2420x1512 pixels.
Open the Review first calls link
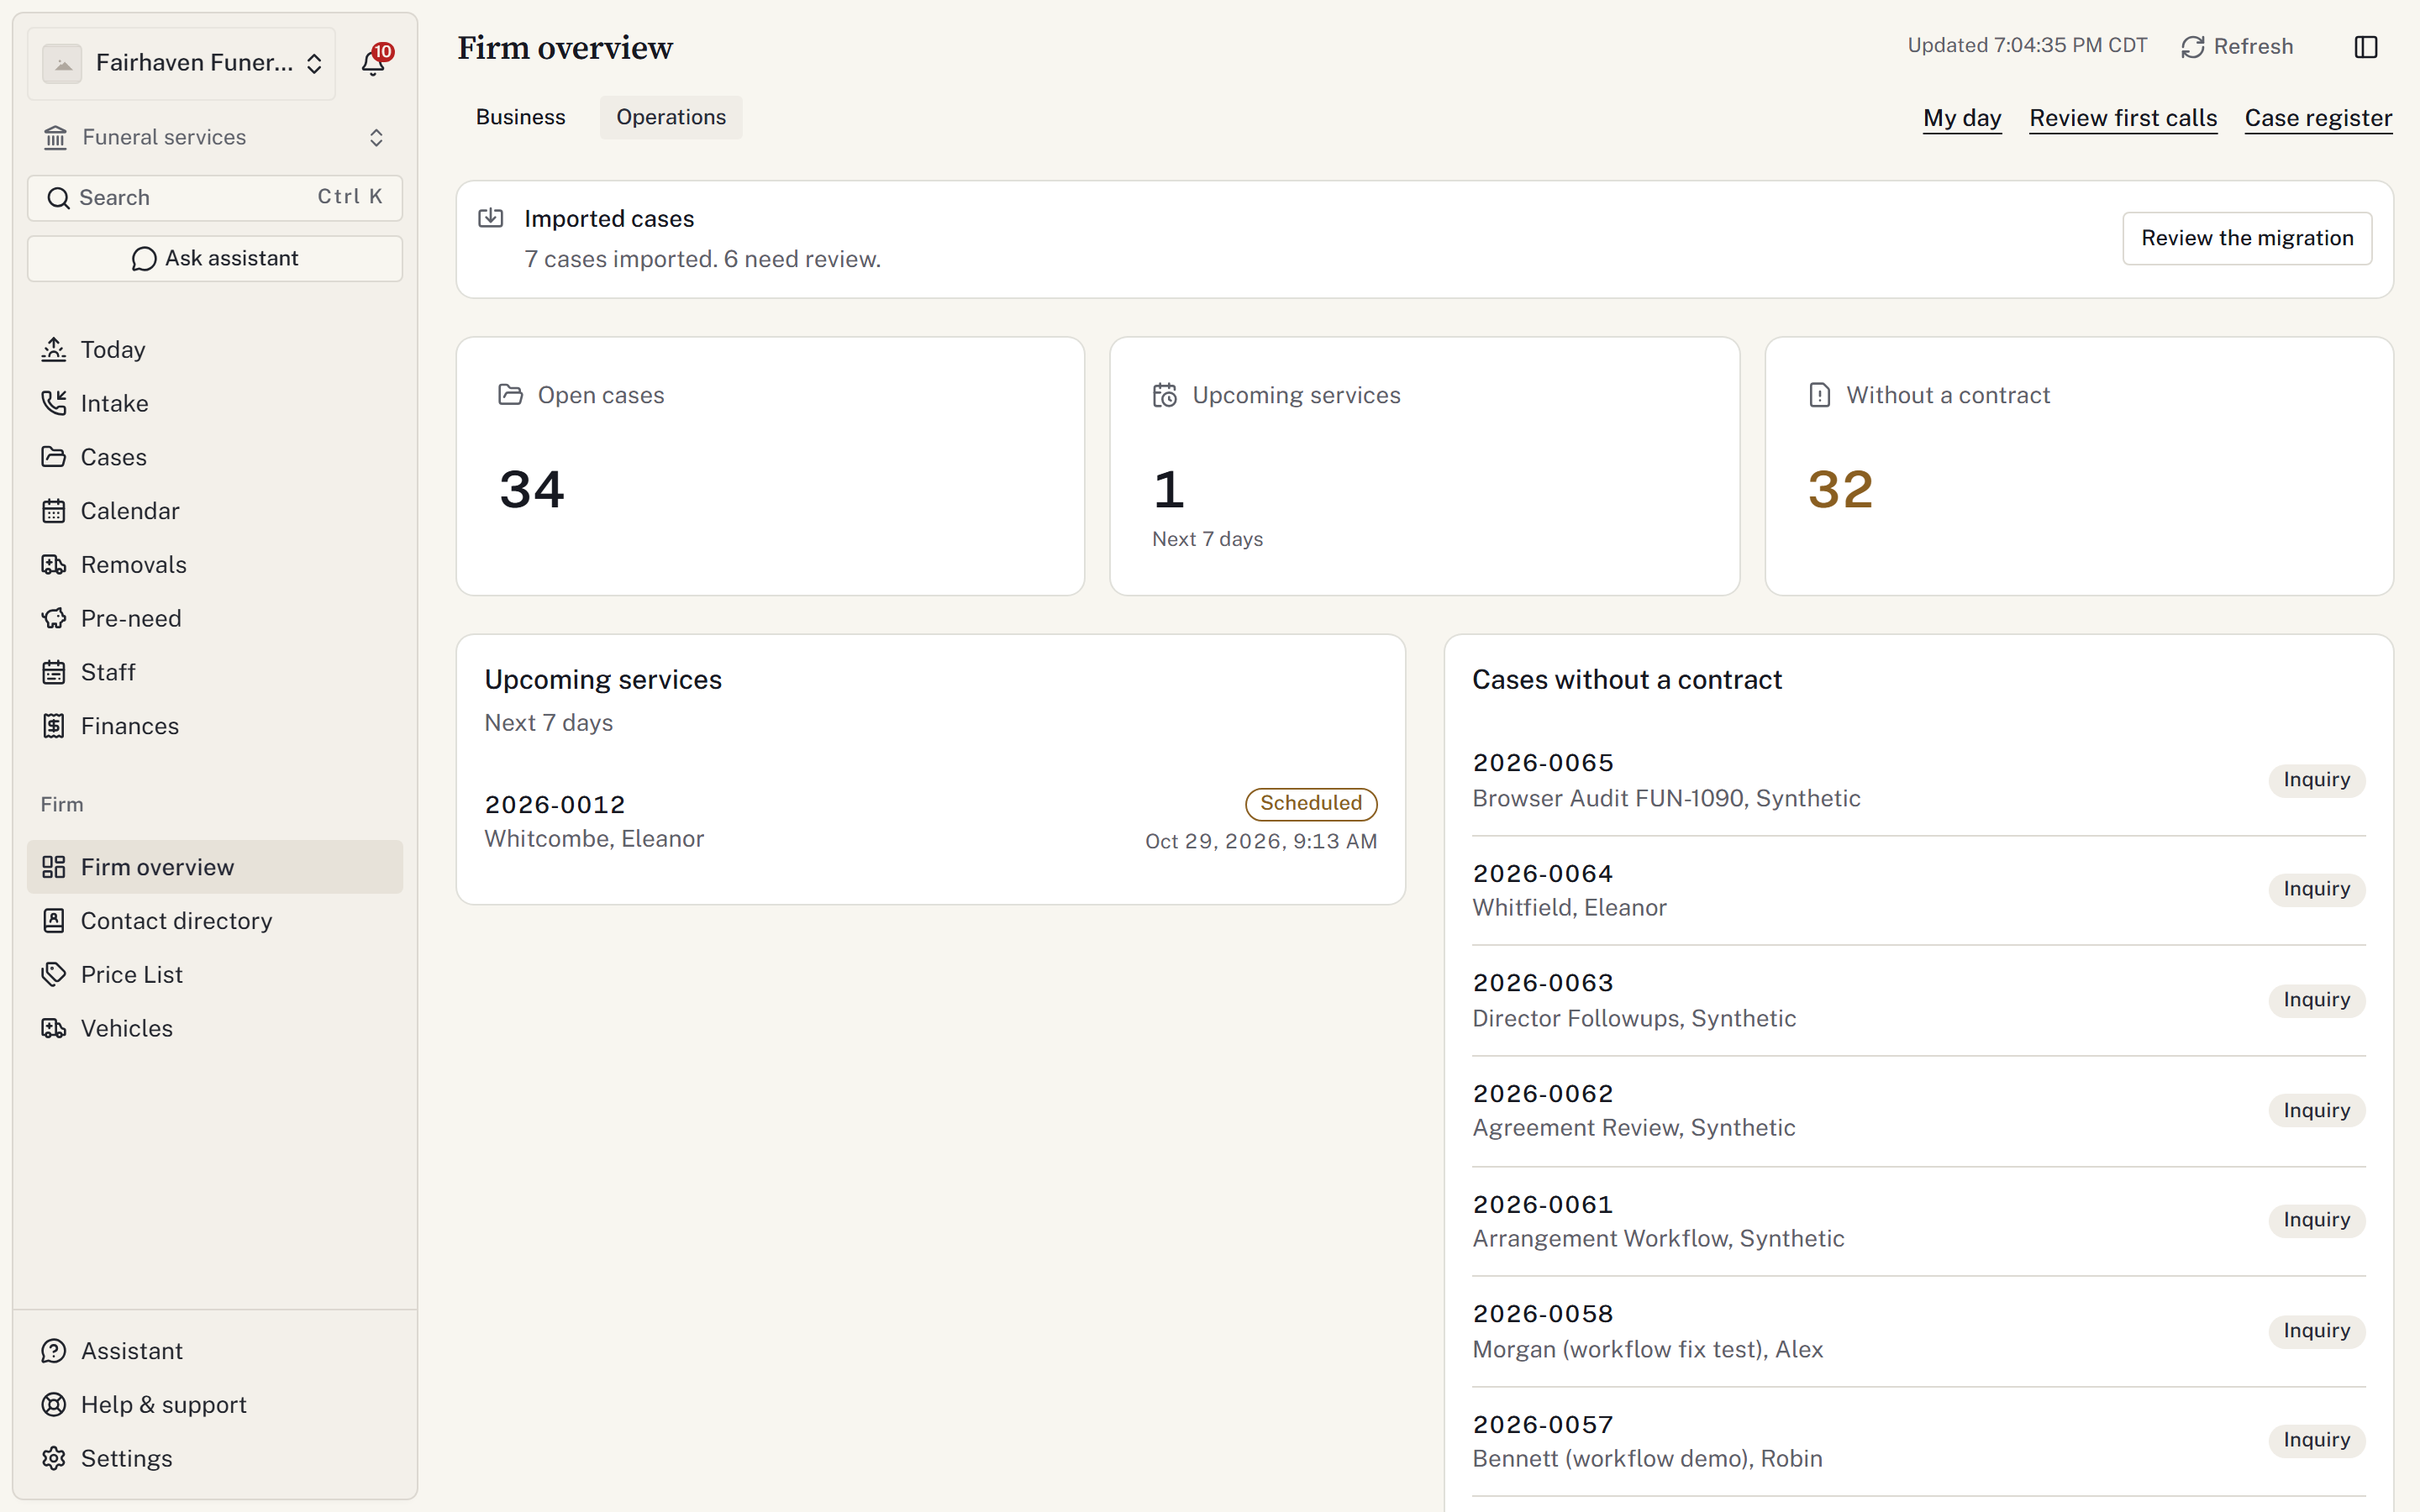point(2123,118)
